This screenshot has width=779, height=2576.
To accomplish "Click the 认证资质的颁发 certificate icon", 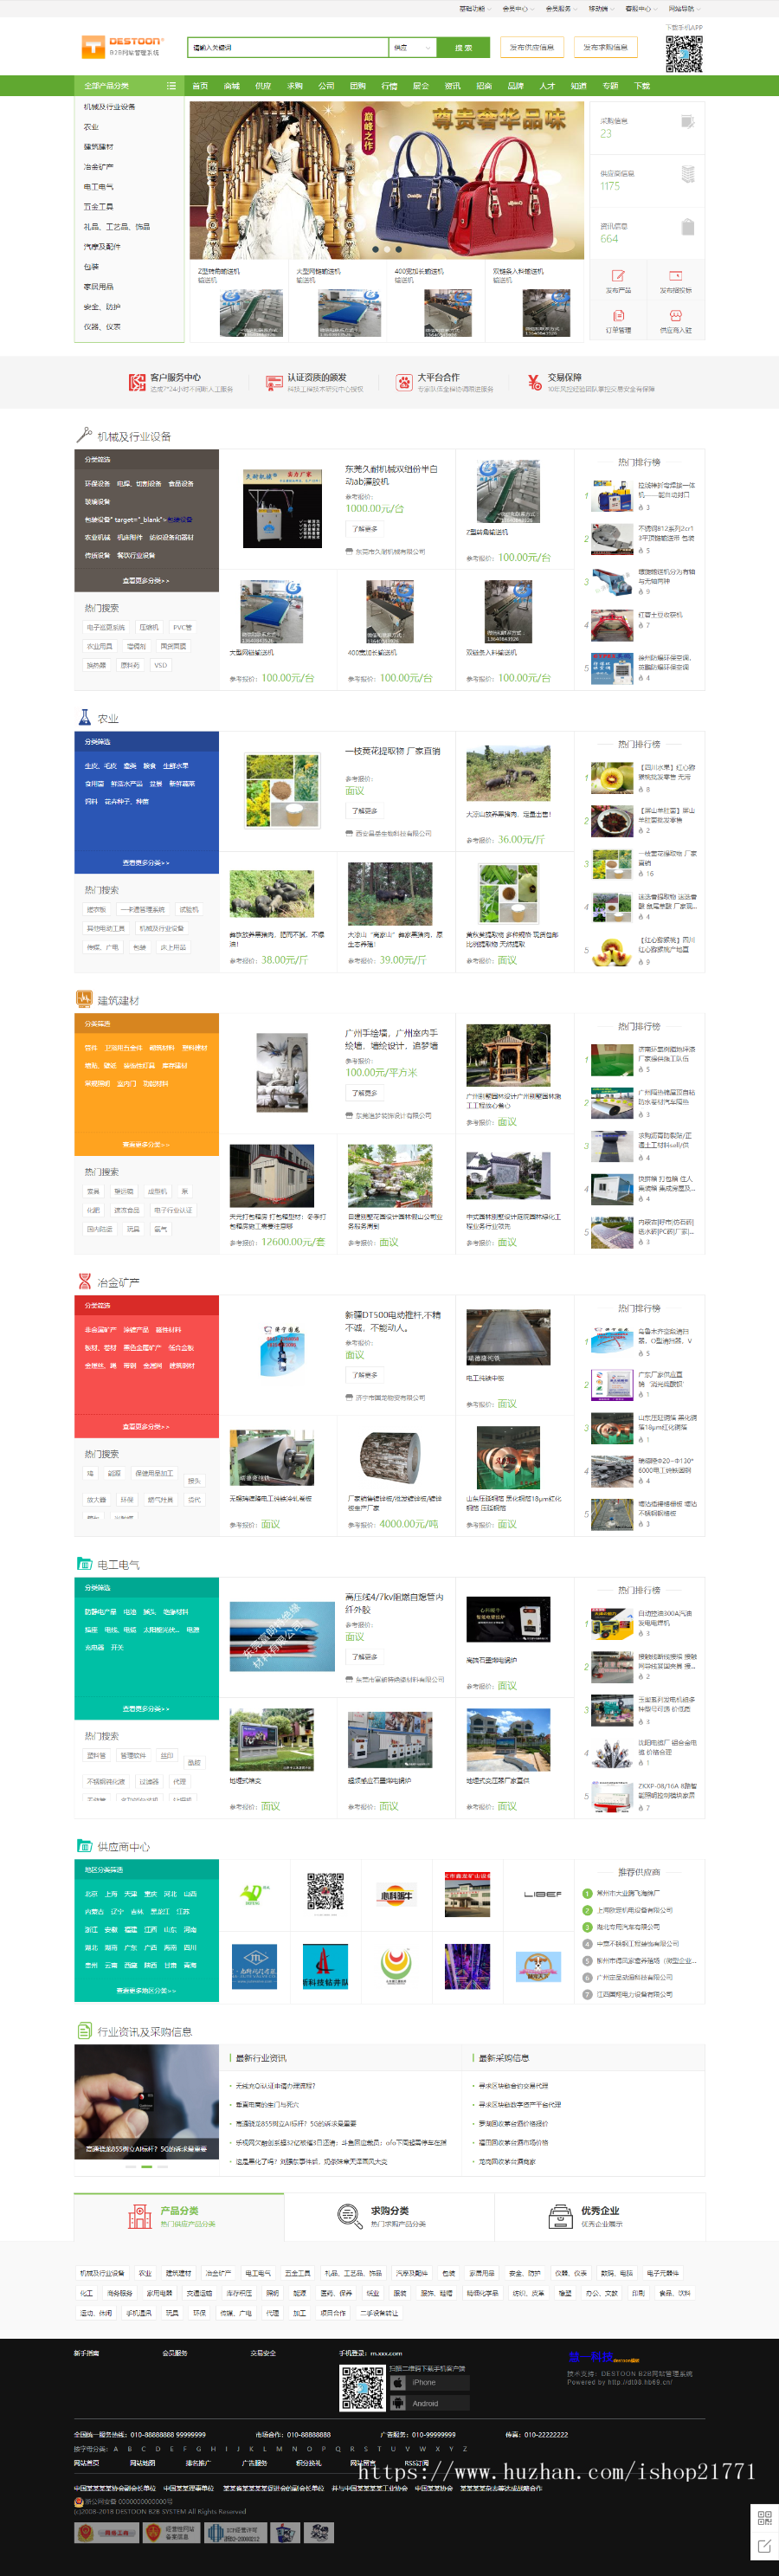I will 274,382.
